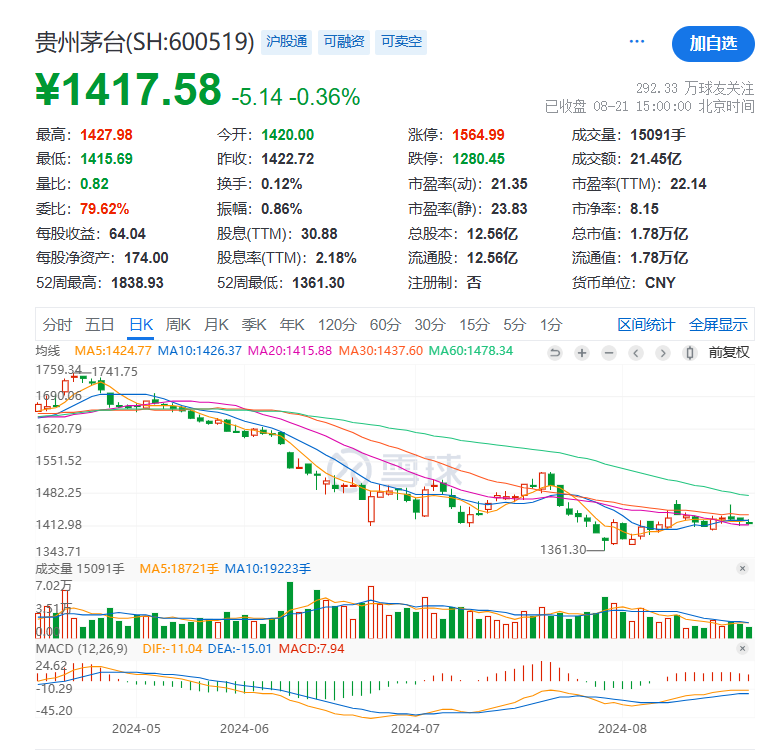
Task: Open the 前复权 adjustment dropdown
Action: pyautogui.click(x=729, y=352)
